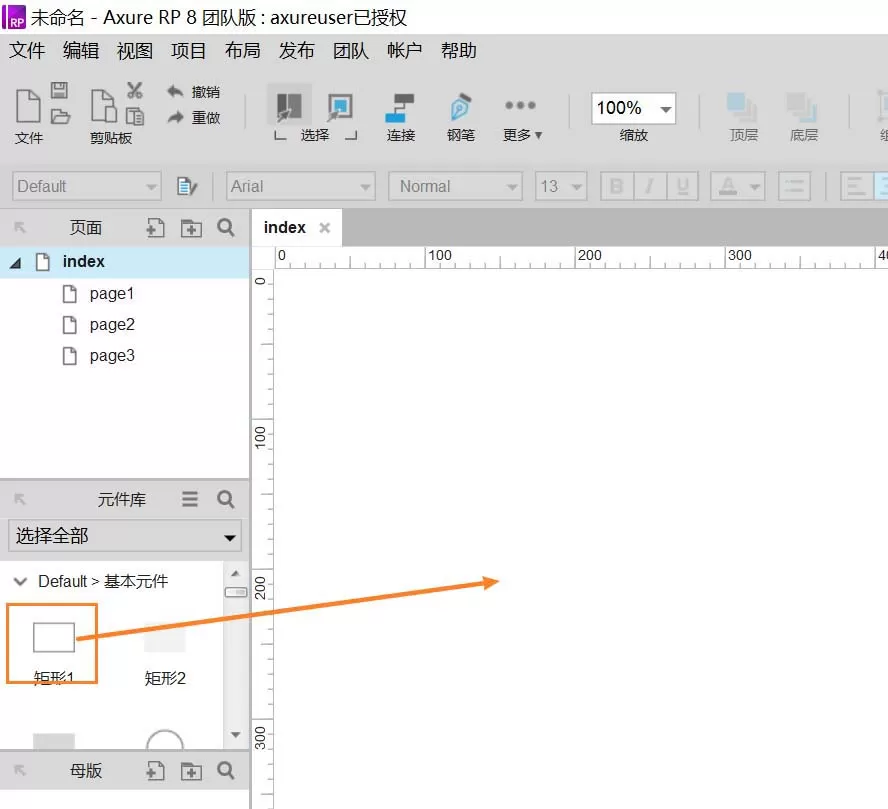Open the 选择全部 library dropdown
The height and width of the screenshot is (809, 888).
click(125, 536)
